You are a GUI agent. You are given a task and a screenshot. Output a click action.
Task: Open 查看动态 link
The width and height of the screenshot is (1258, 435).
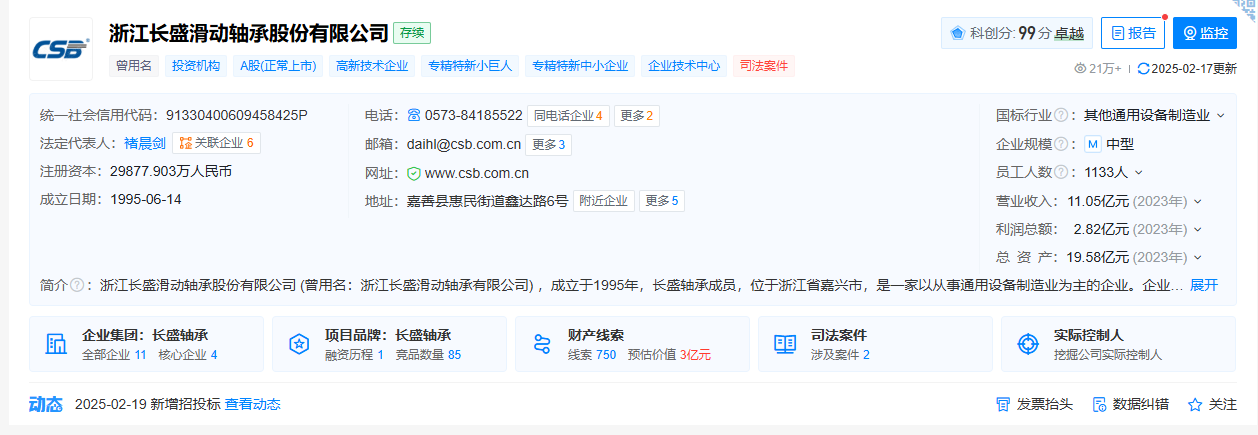click(x=252, y=404)
